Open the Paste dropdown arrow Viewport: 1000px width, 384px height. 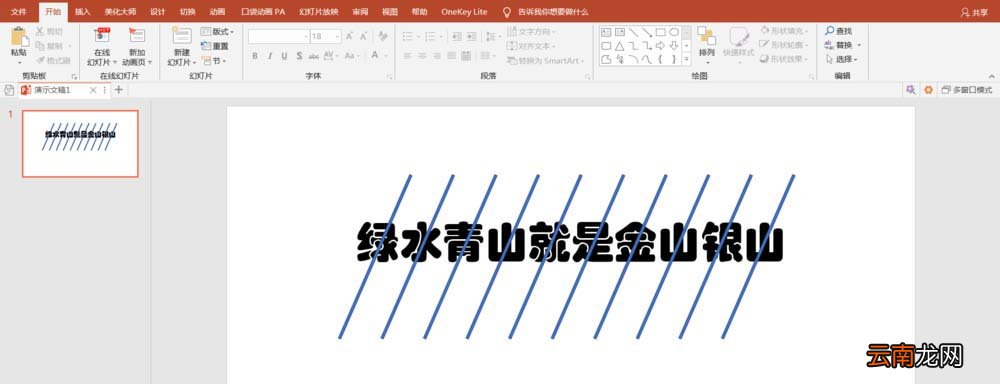tap(19, 62)
